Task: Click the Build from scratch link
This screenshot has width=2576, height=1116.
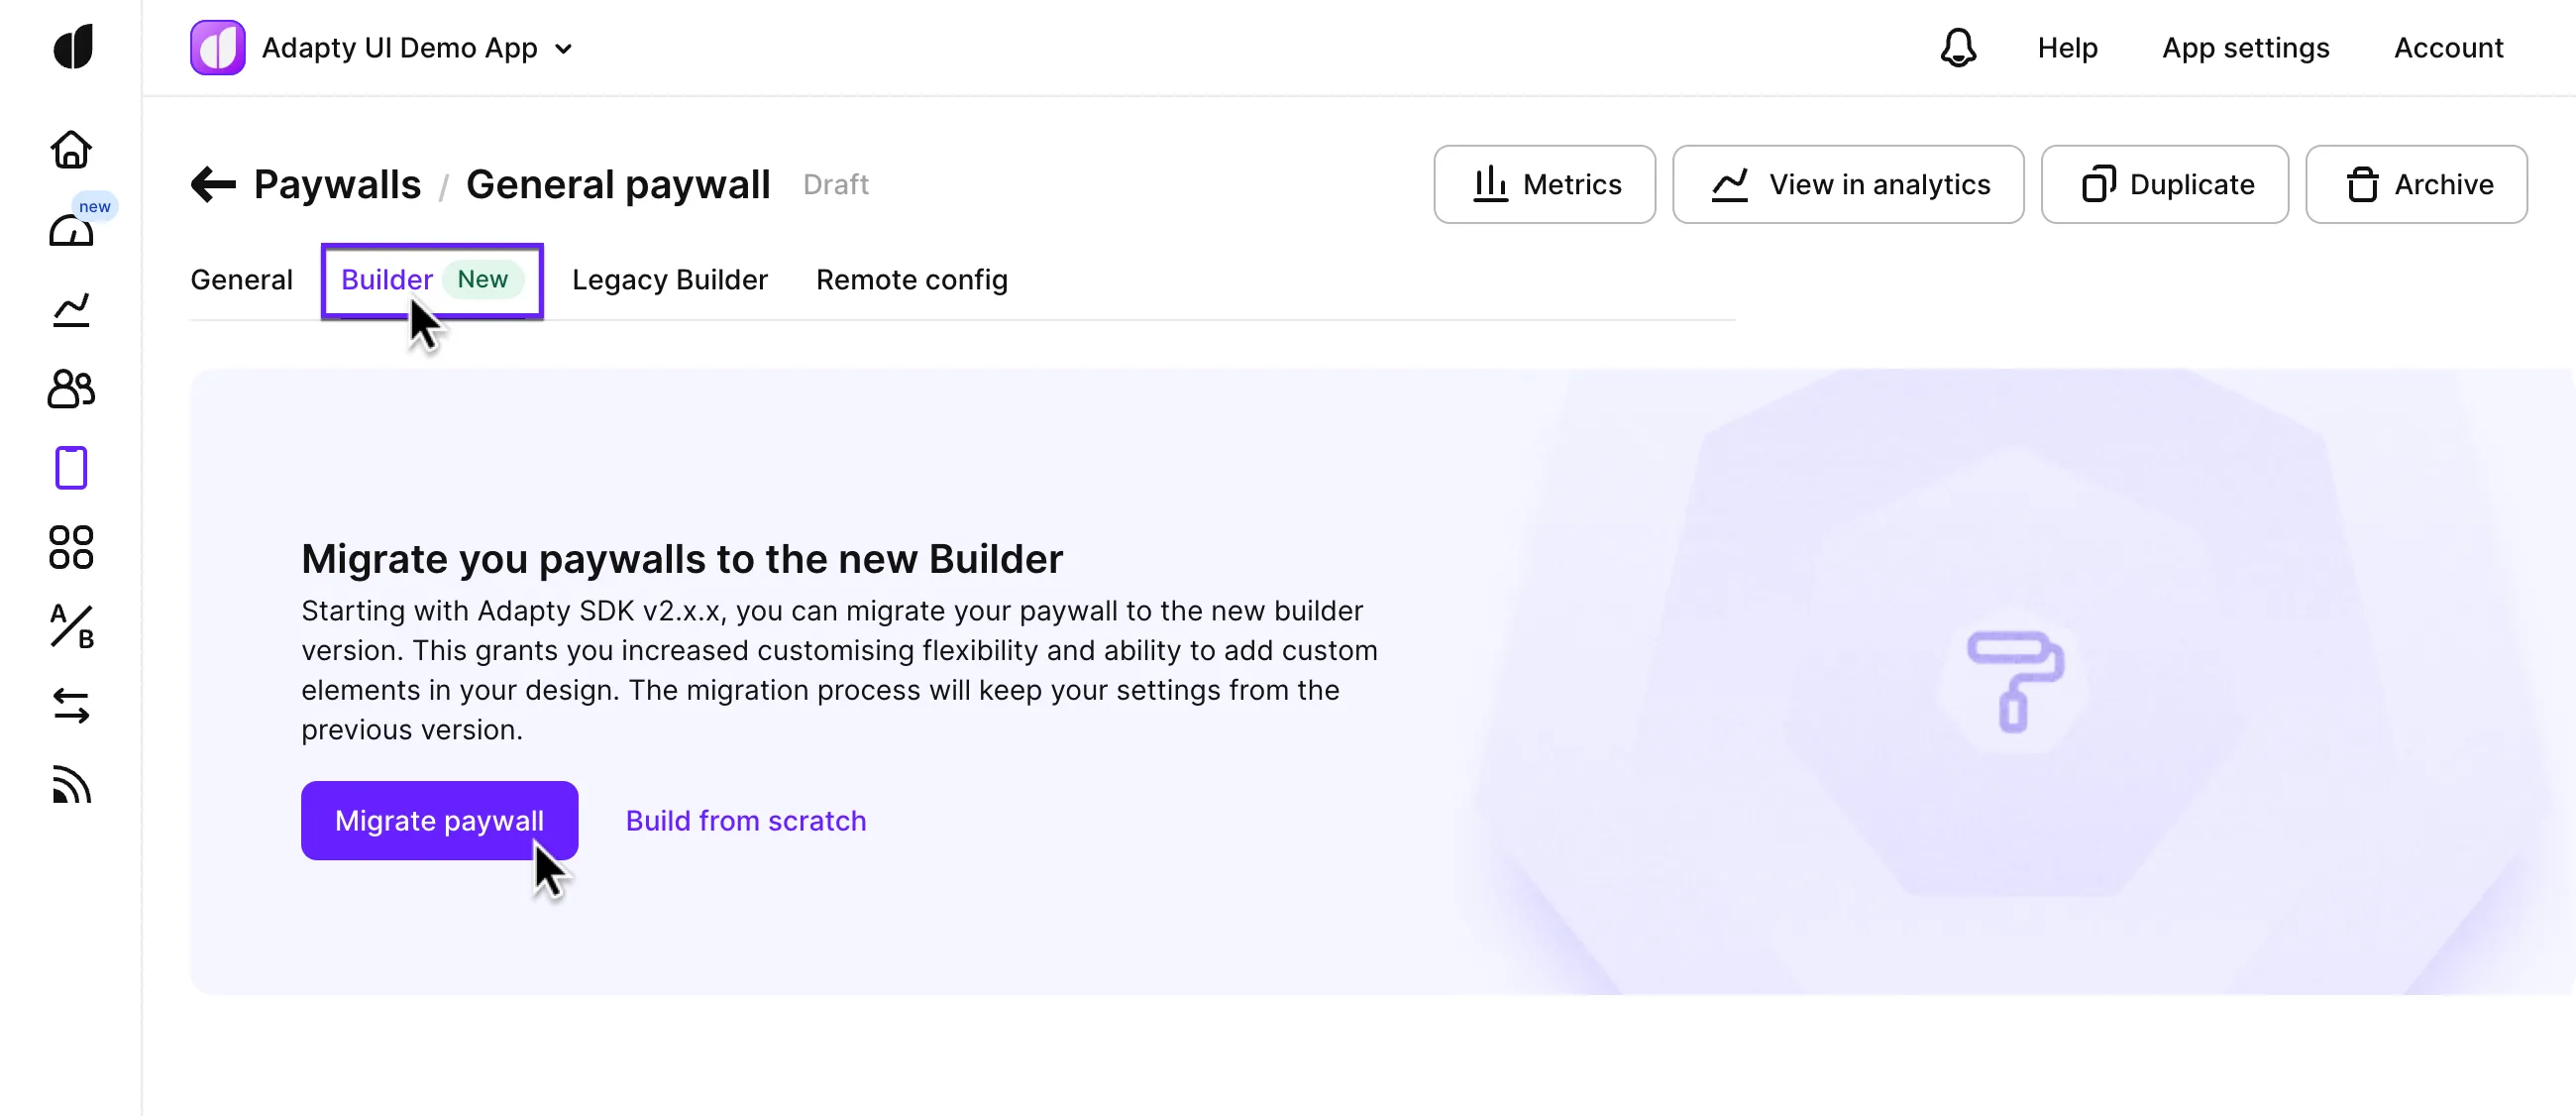Action: click(746, 820)
